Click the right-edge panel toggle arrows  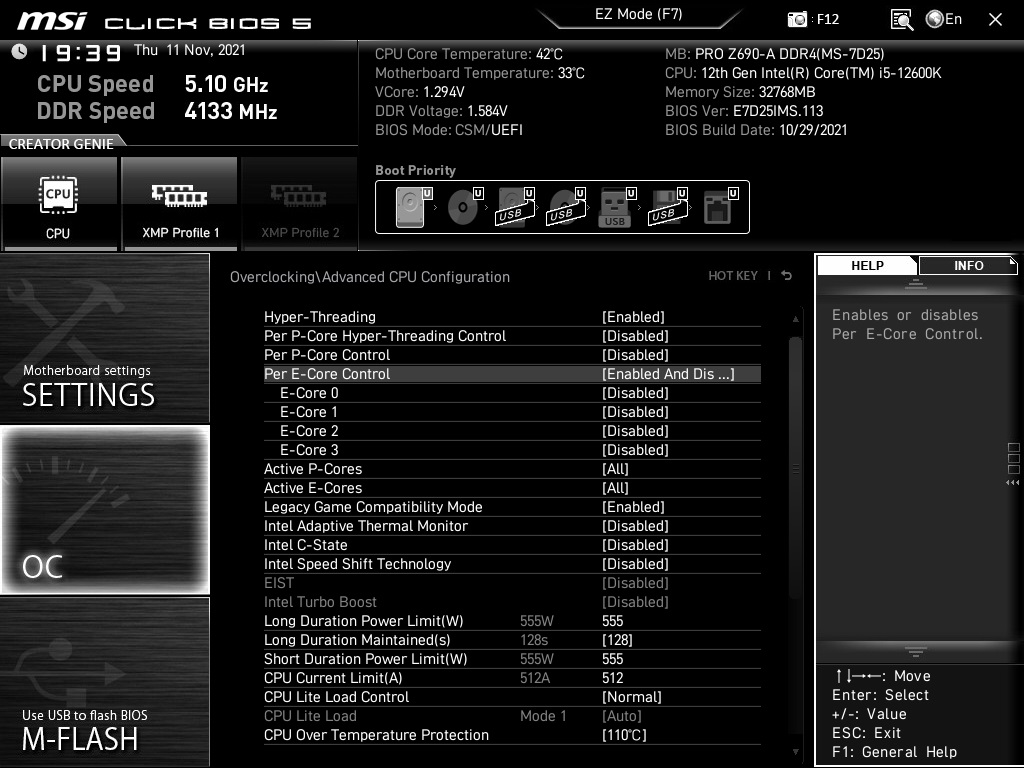pyautogui.click(x=1013, y=483)
